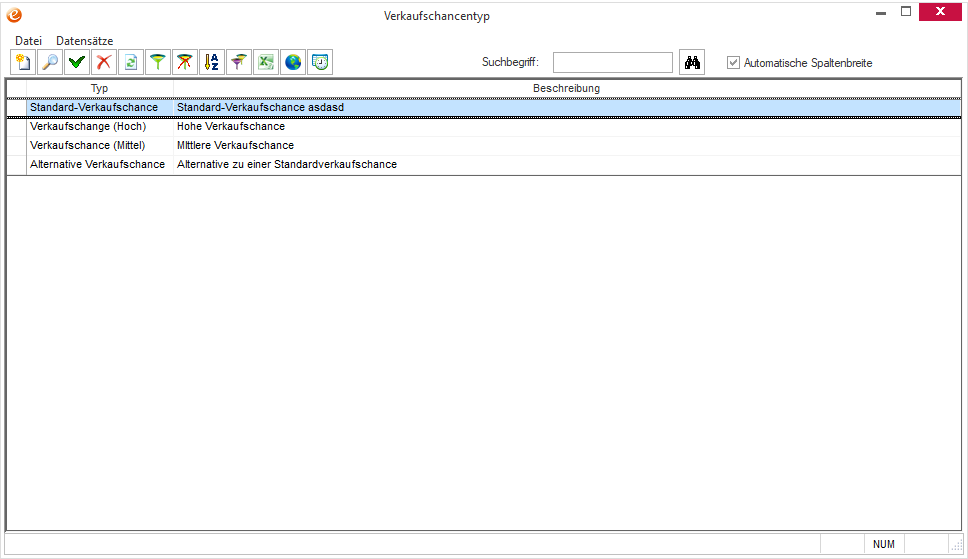
Task: Click into the Suchbegriff input field
Action: (x=612, y=62)
